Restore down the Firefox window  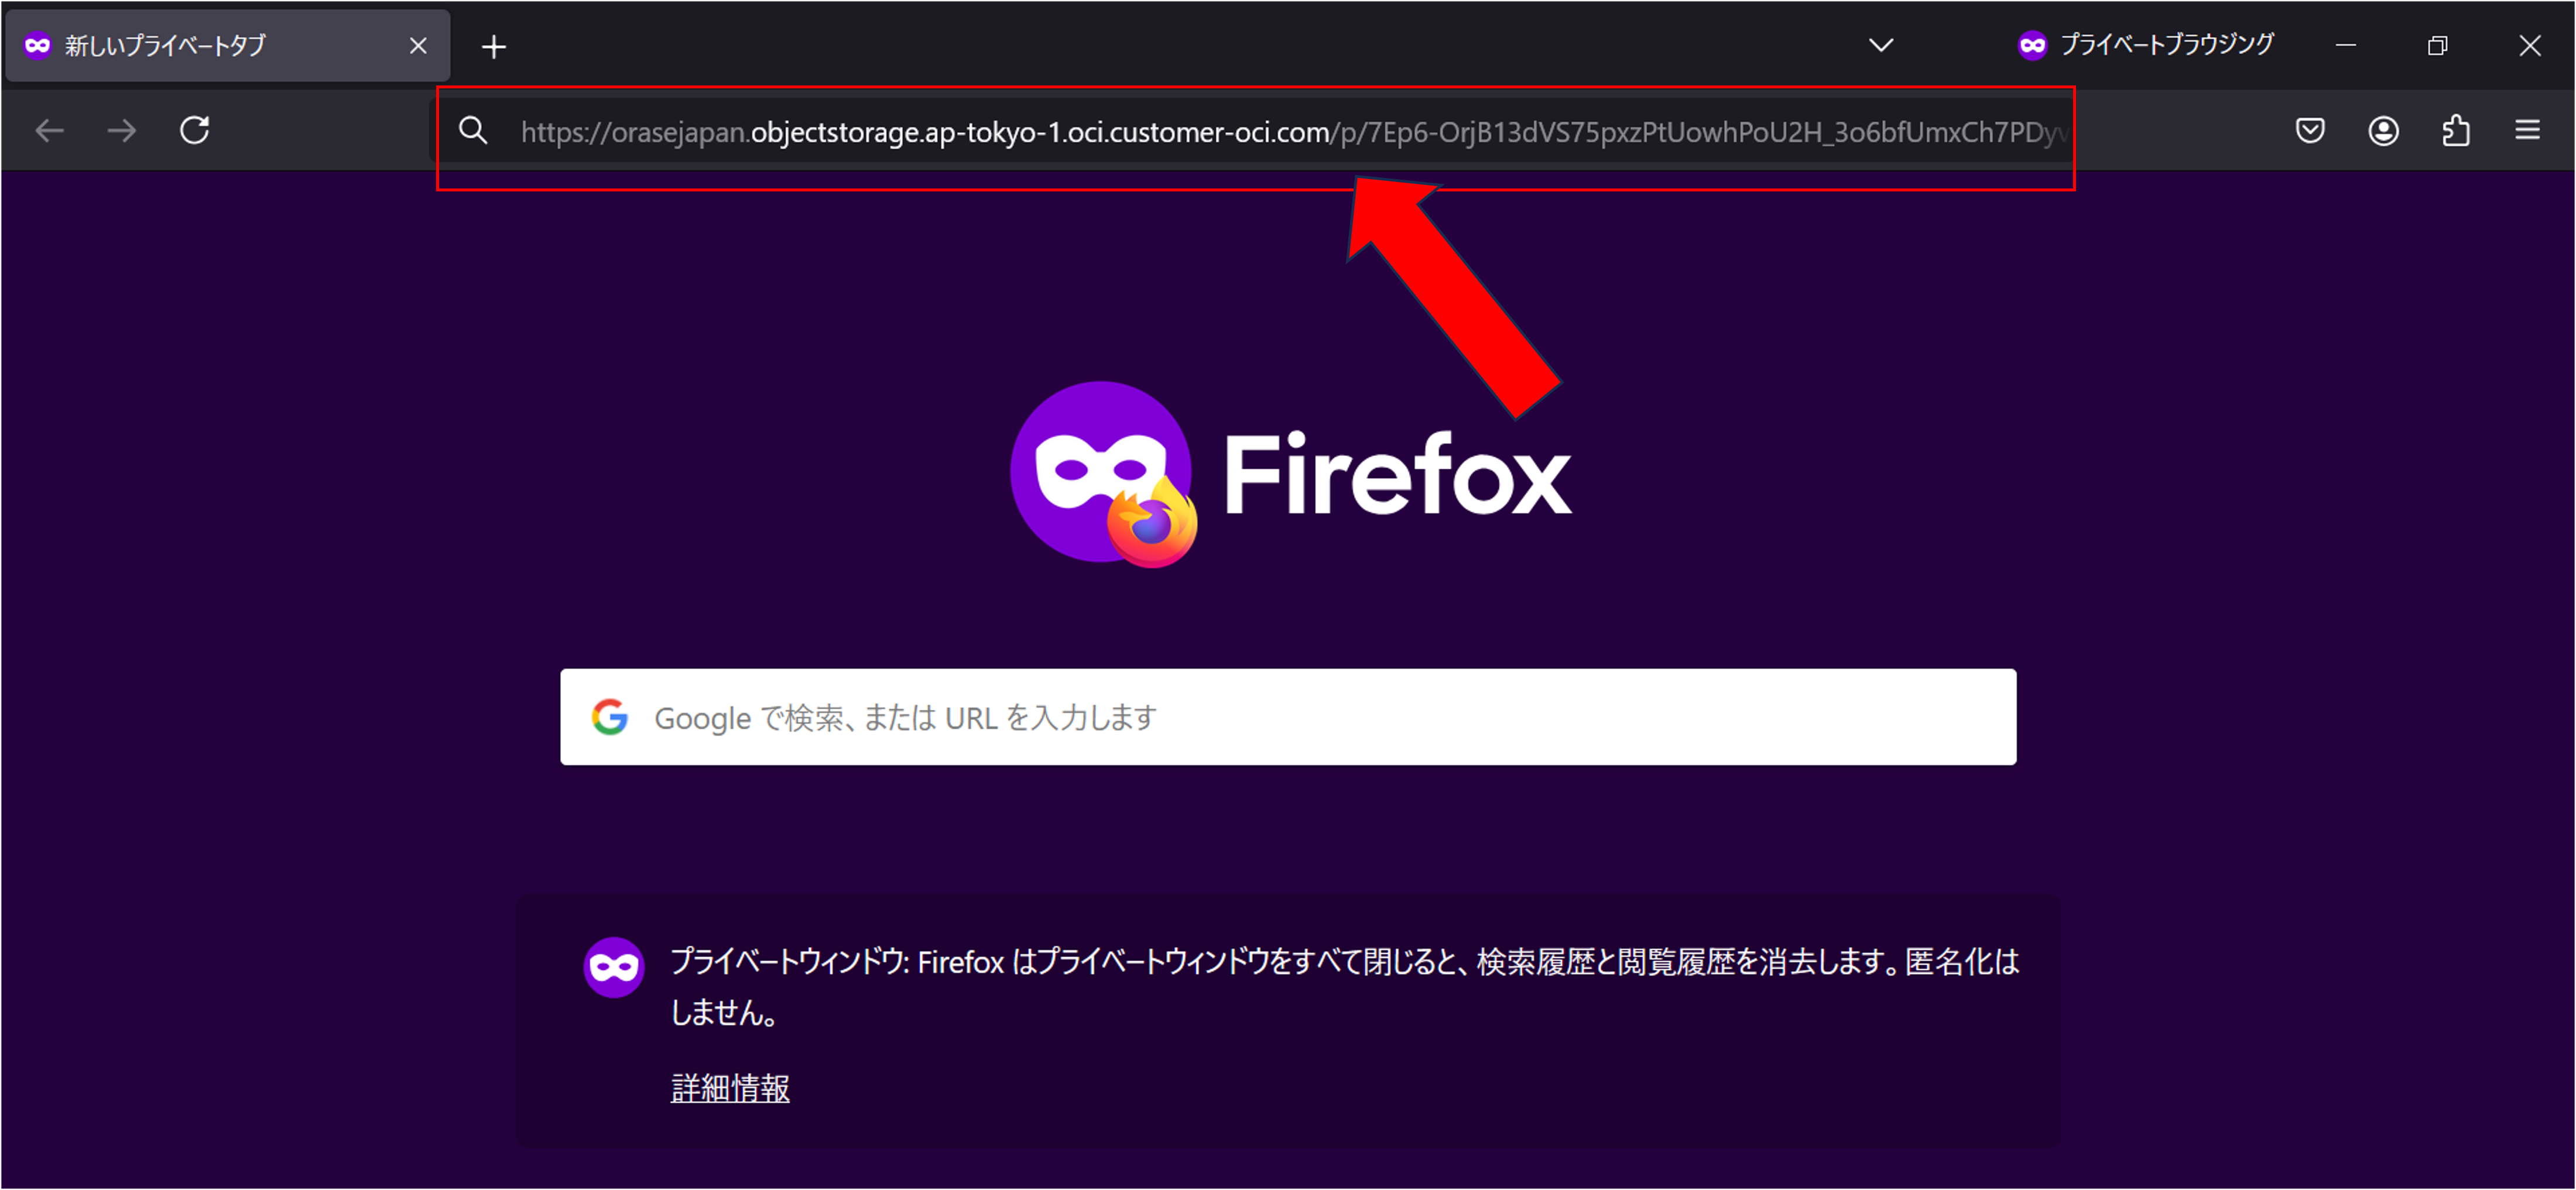(x=2437, y=46)
